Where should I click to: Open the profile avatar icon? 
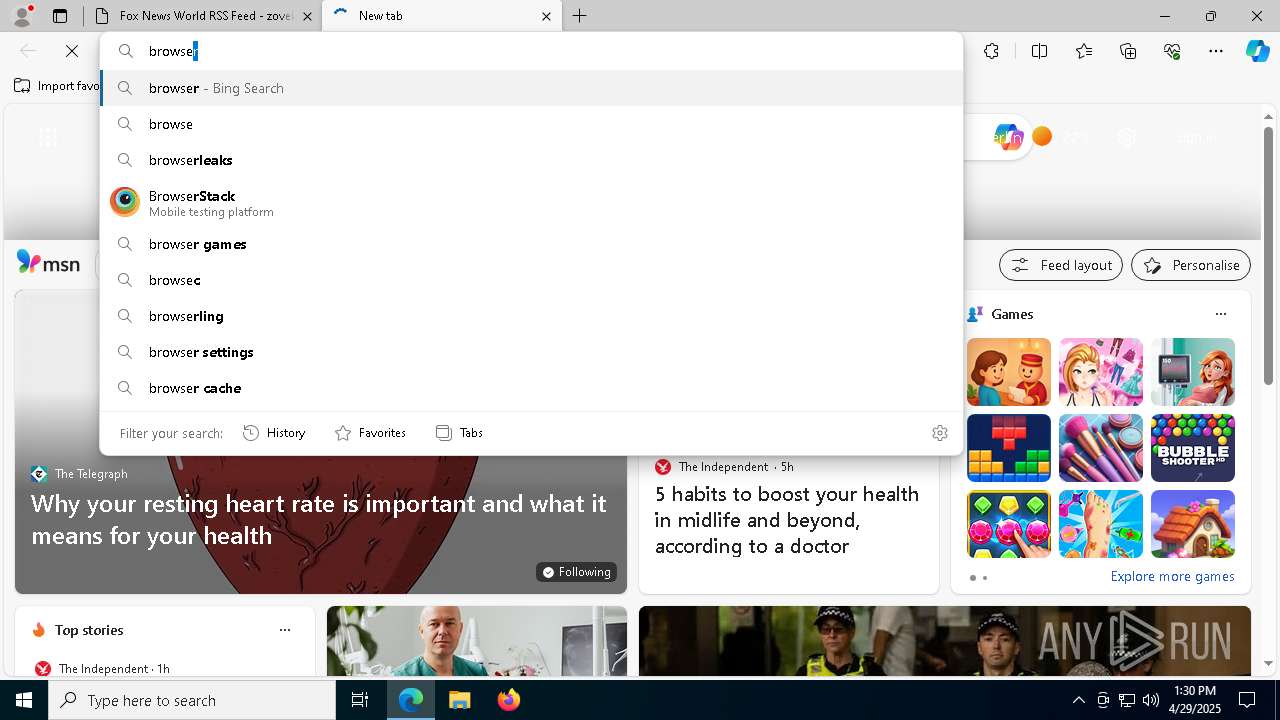[x=22, y=16]
